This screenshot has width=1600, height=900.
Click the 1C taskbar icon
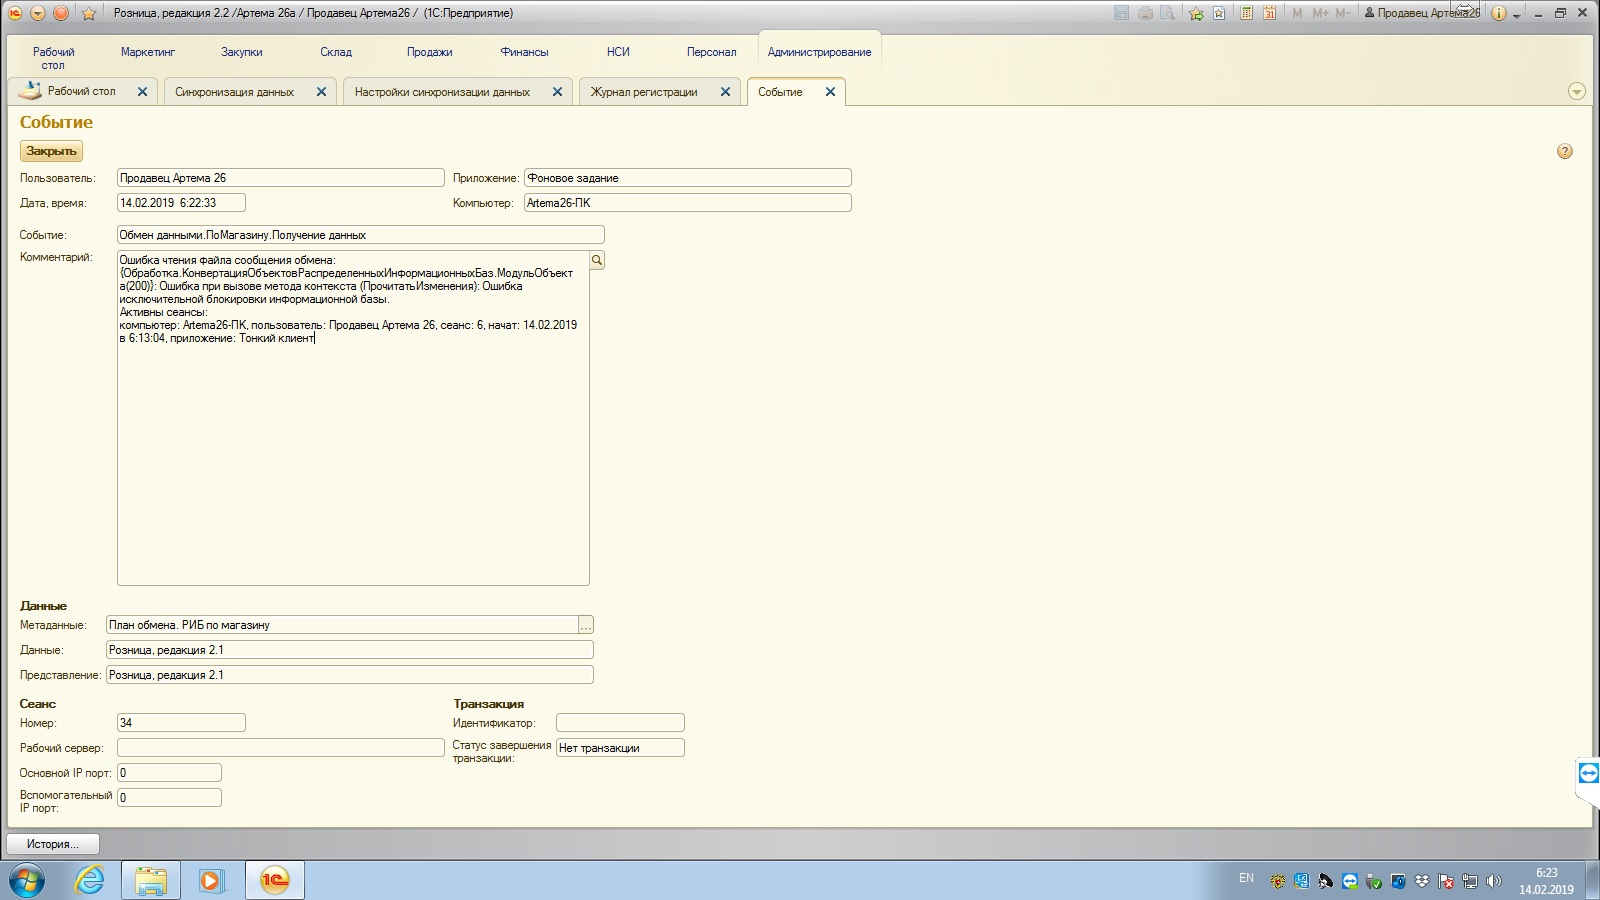275,880
